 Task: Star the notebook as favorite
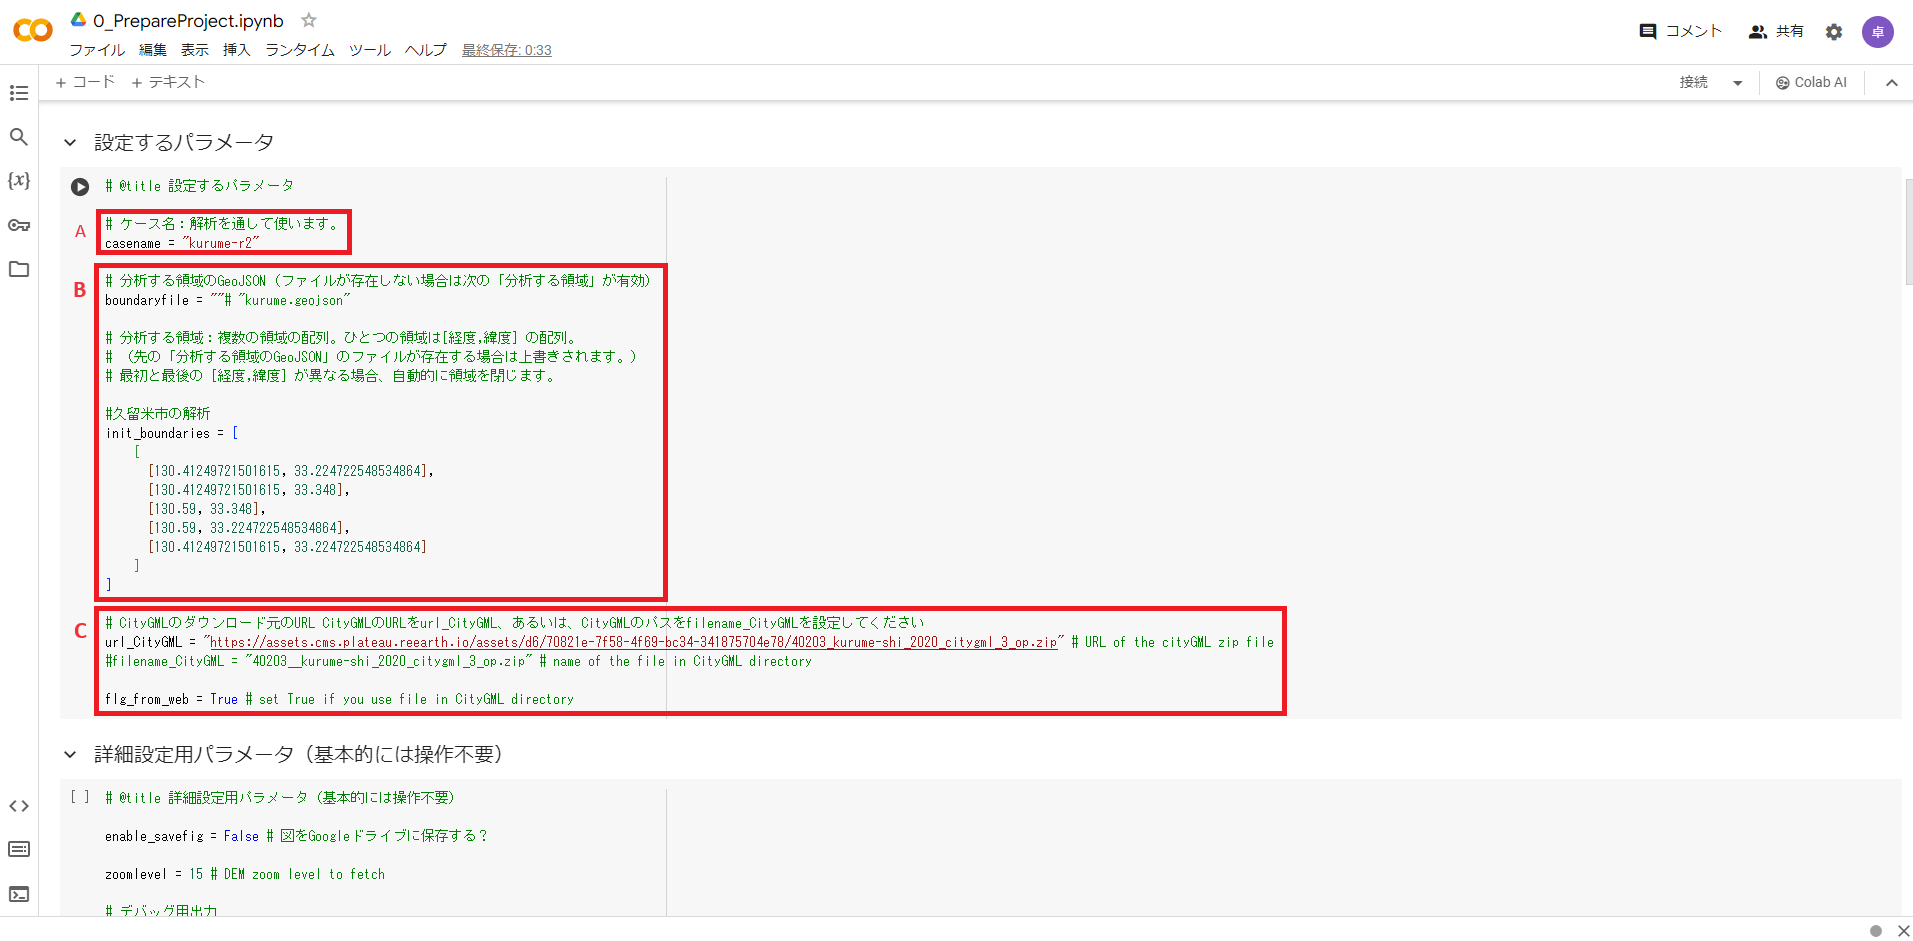(x=309, y=20)
